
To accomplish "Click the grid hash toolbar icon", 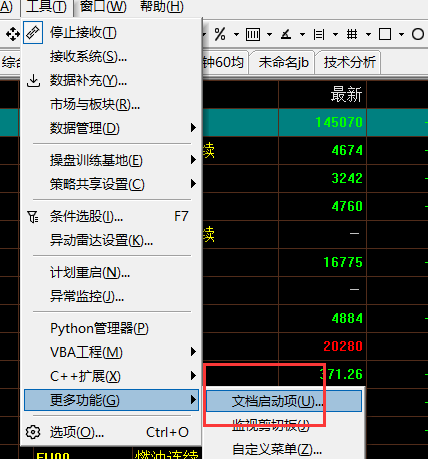I will click(352, 34).
